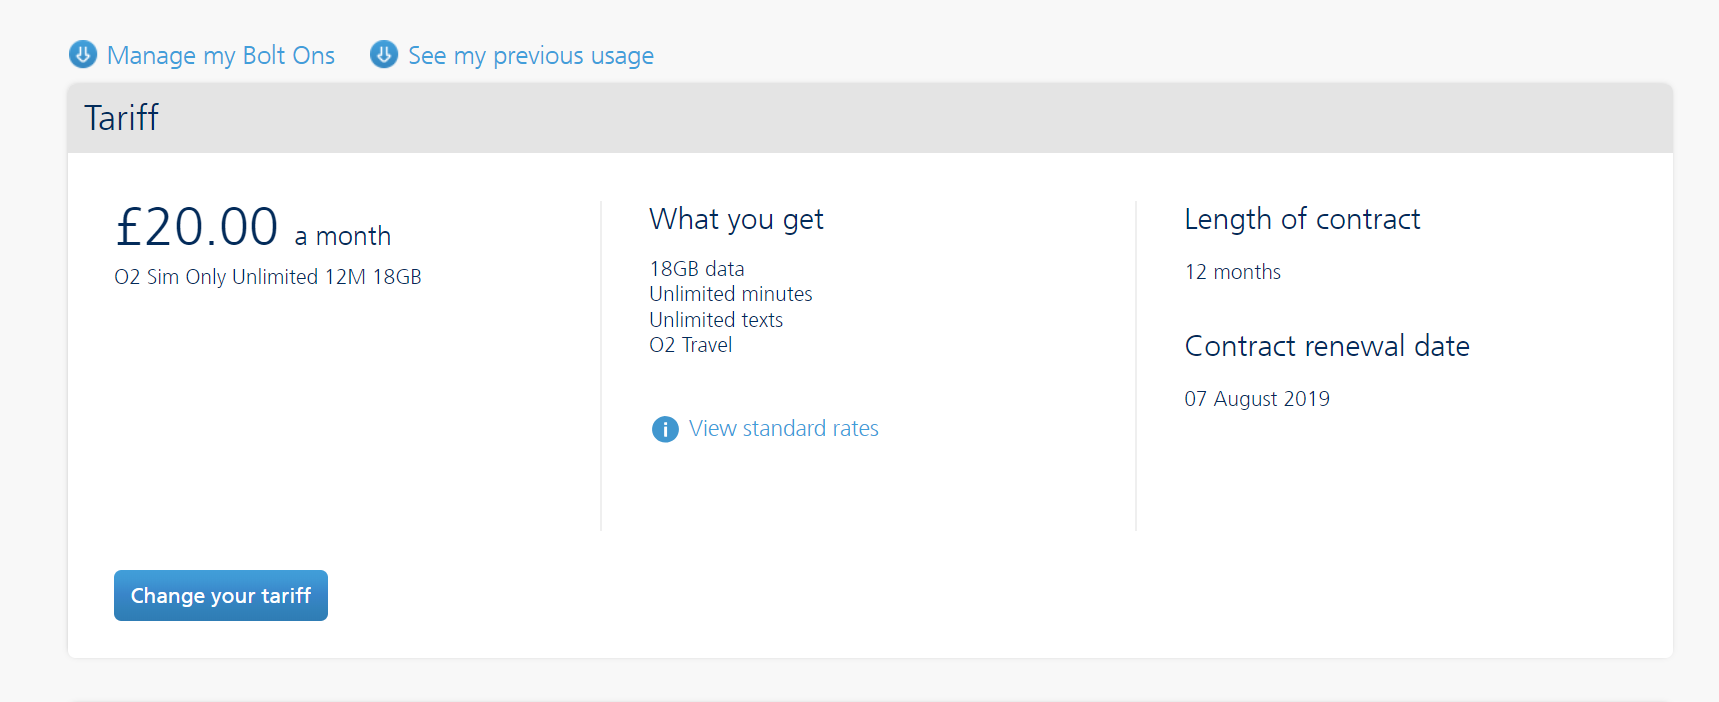The image size is (1719, 702).
Task: Select the O2 Sim Only Unlimited 12M 18GB text
Action: coord(267,277)
